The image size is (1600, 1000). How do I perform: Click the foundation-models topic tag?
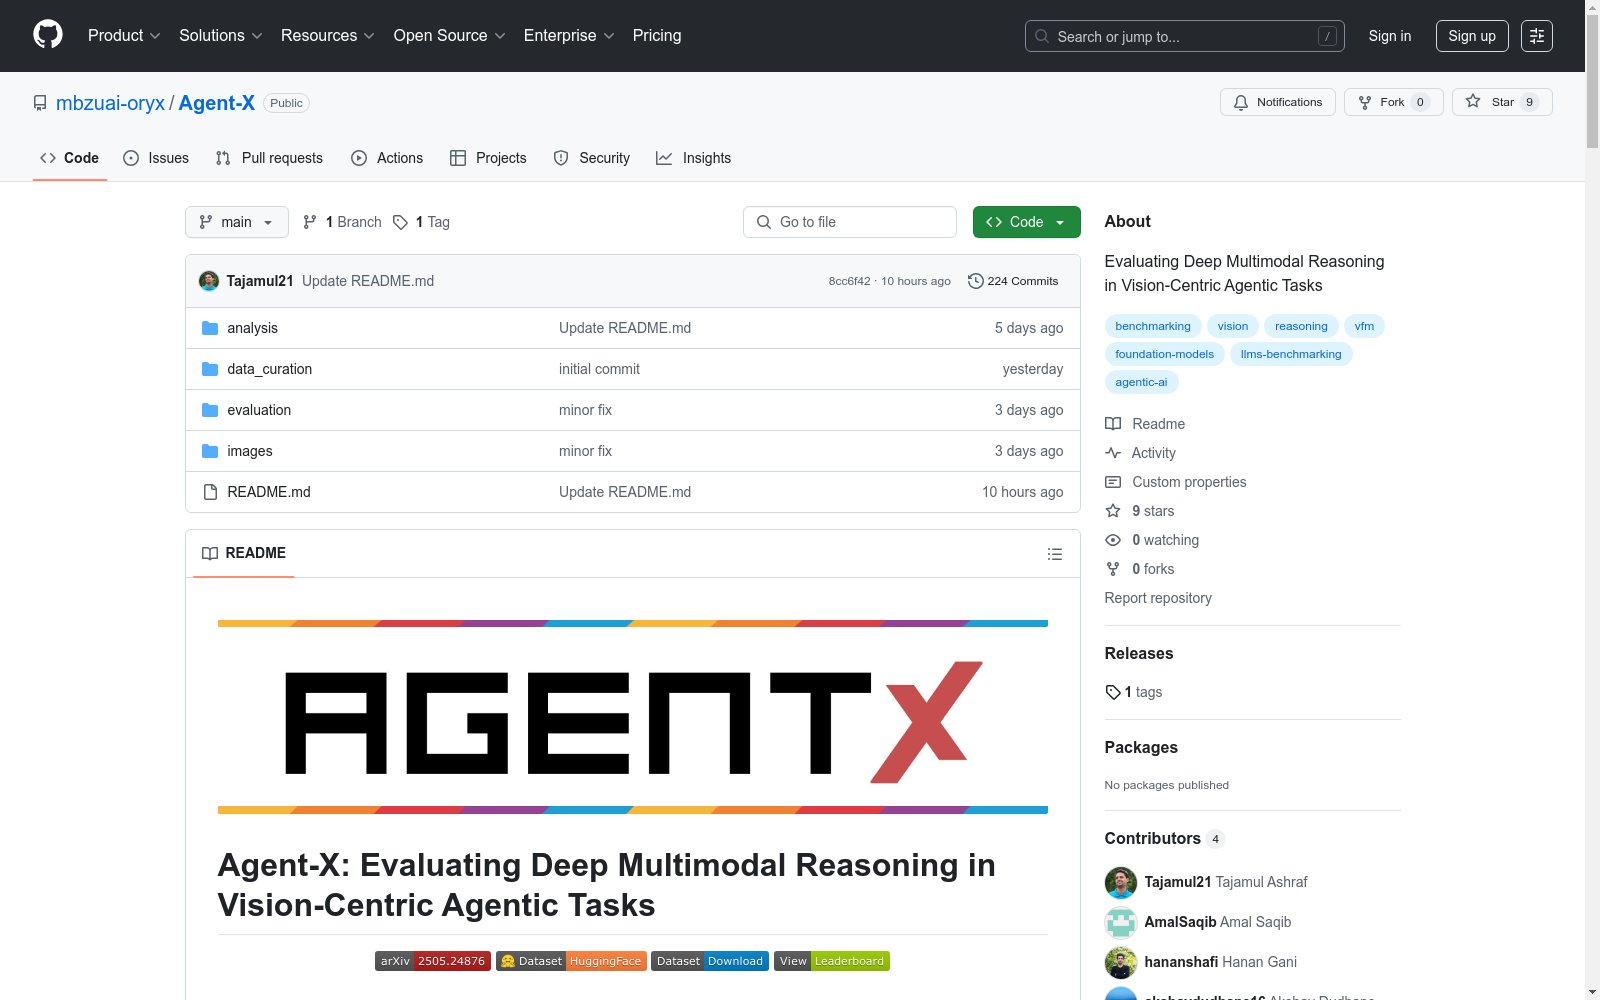(x=1164, y=354)
